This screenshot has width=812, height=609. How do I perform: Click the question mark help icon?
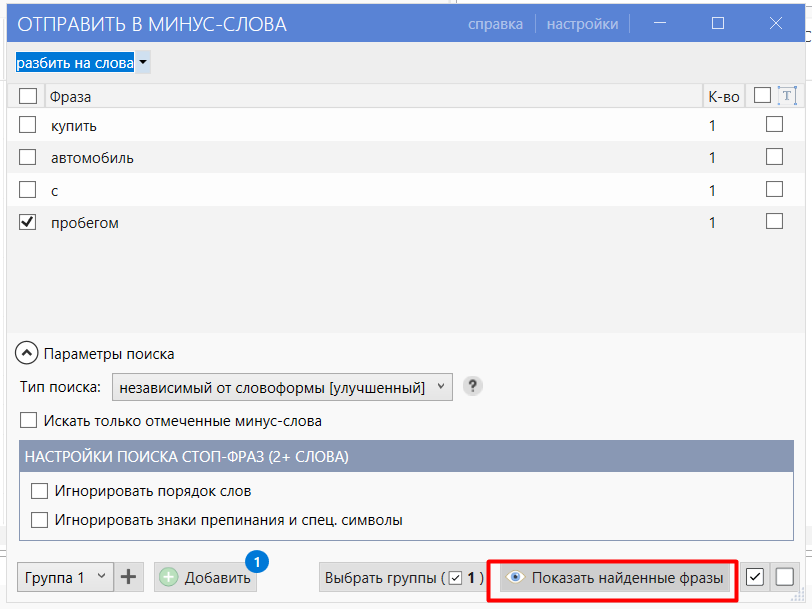(472, 386)
